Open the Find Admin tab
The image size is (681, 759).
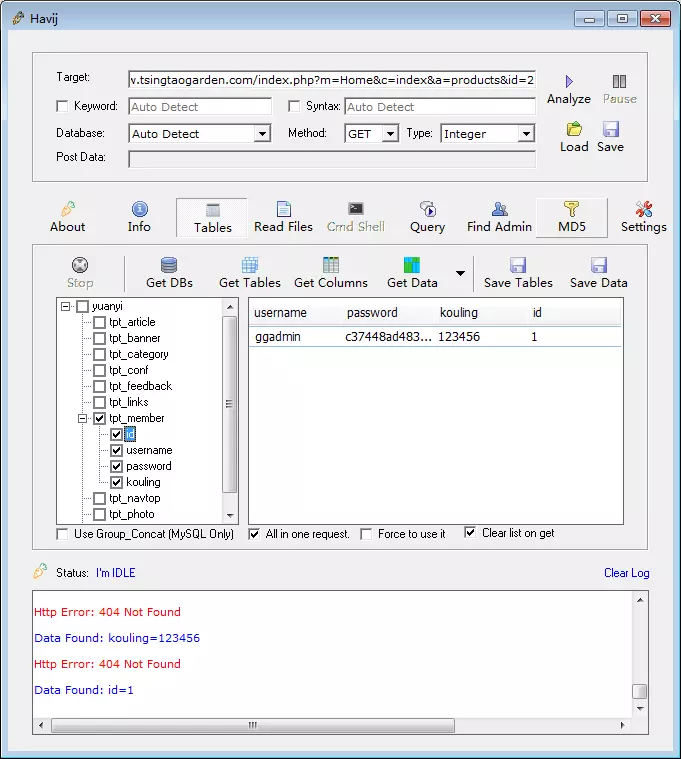click(499, 218)
